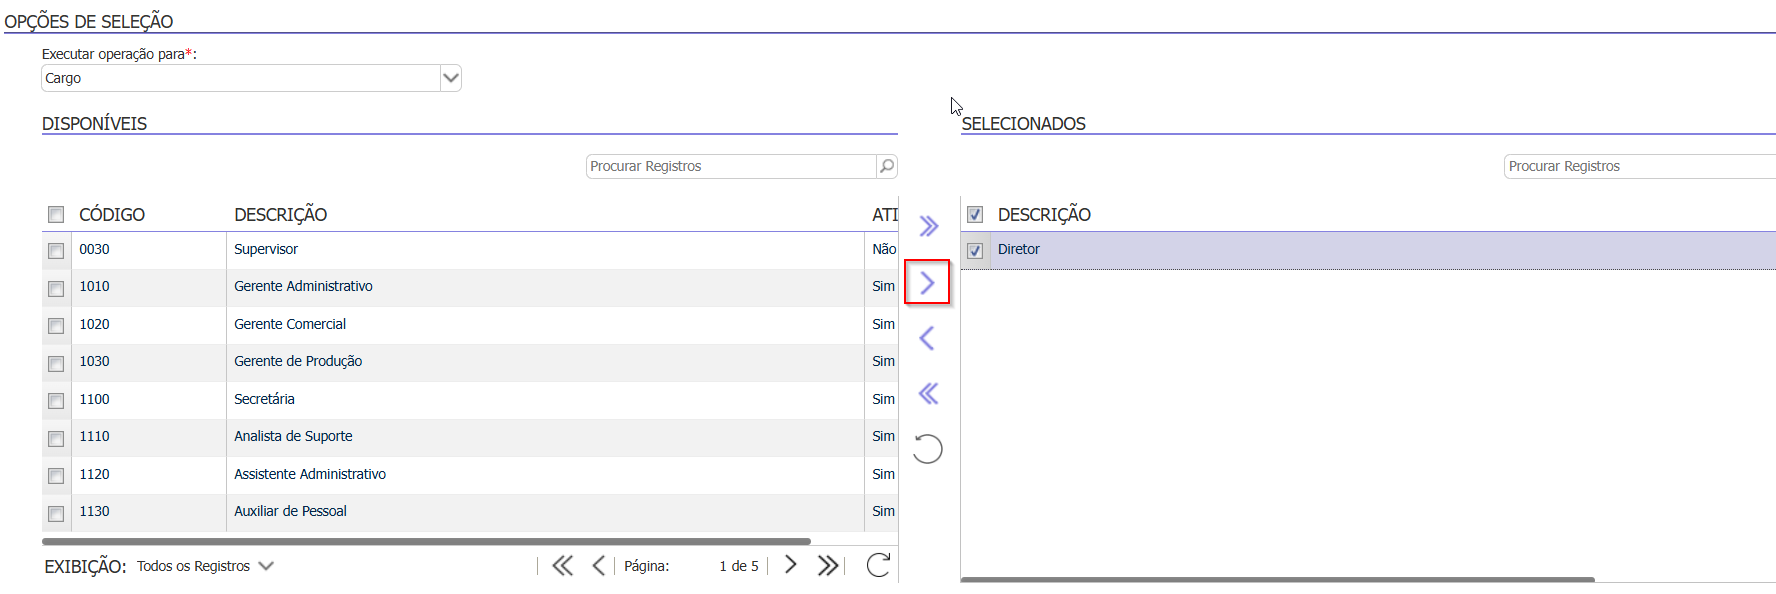The image size is (1776, 594).
Task: Tick the checkbox for Gerente Comercial row
Action: click(56, 326)
